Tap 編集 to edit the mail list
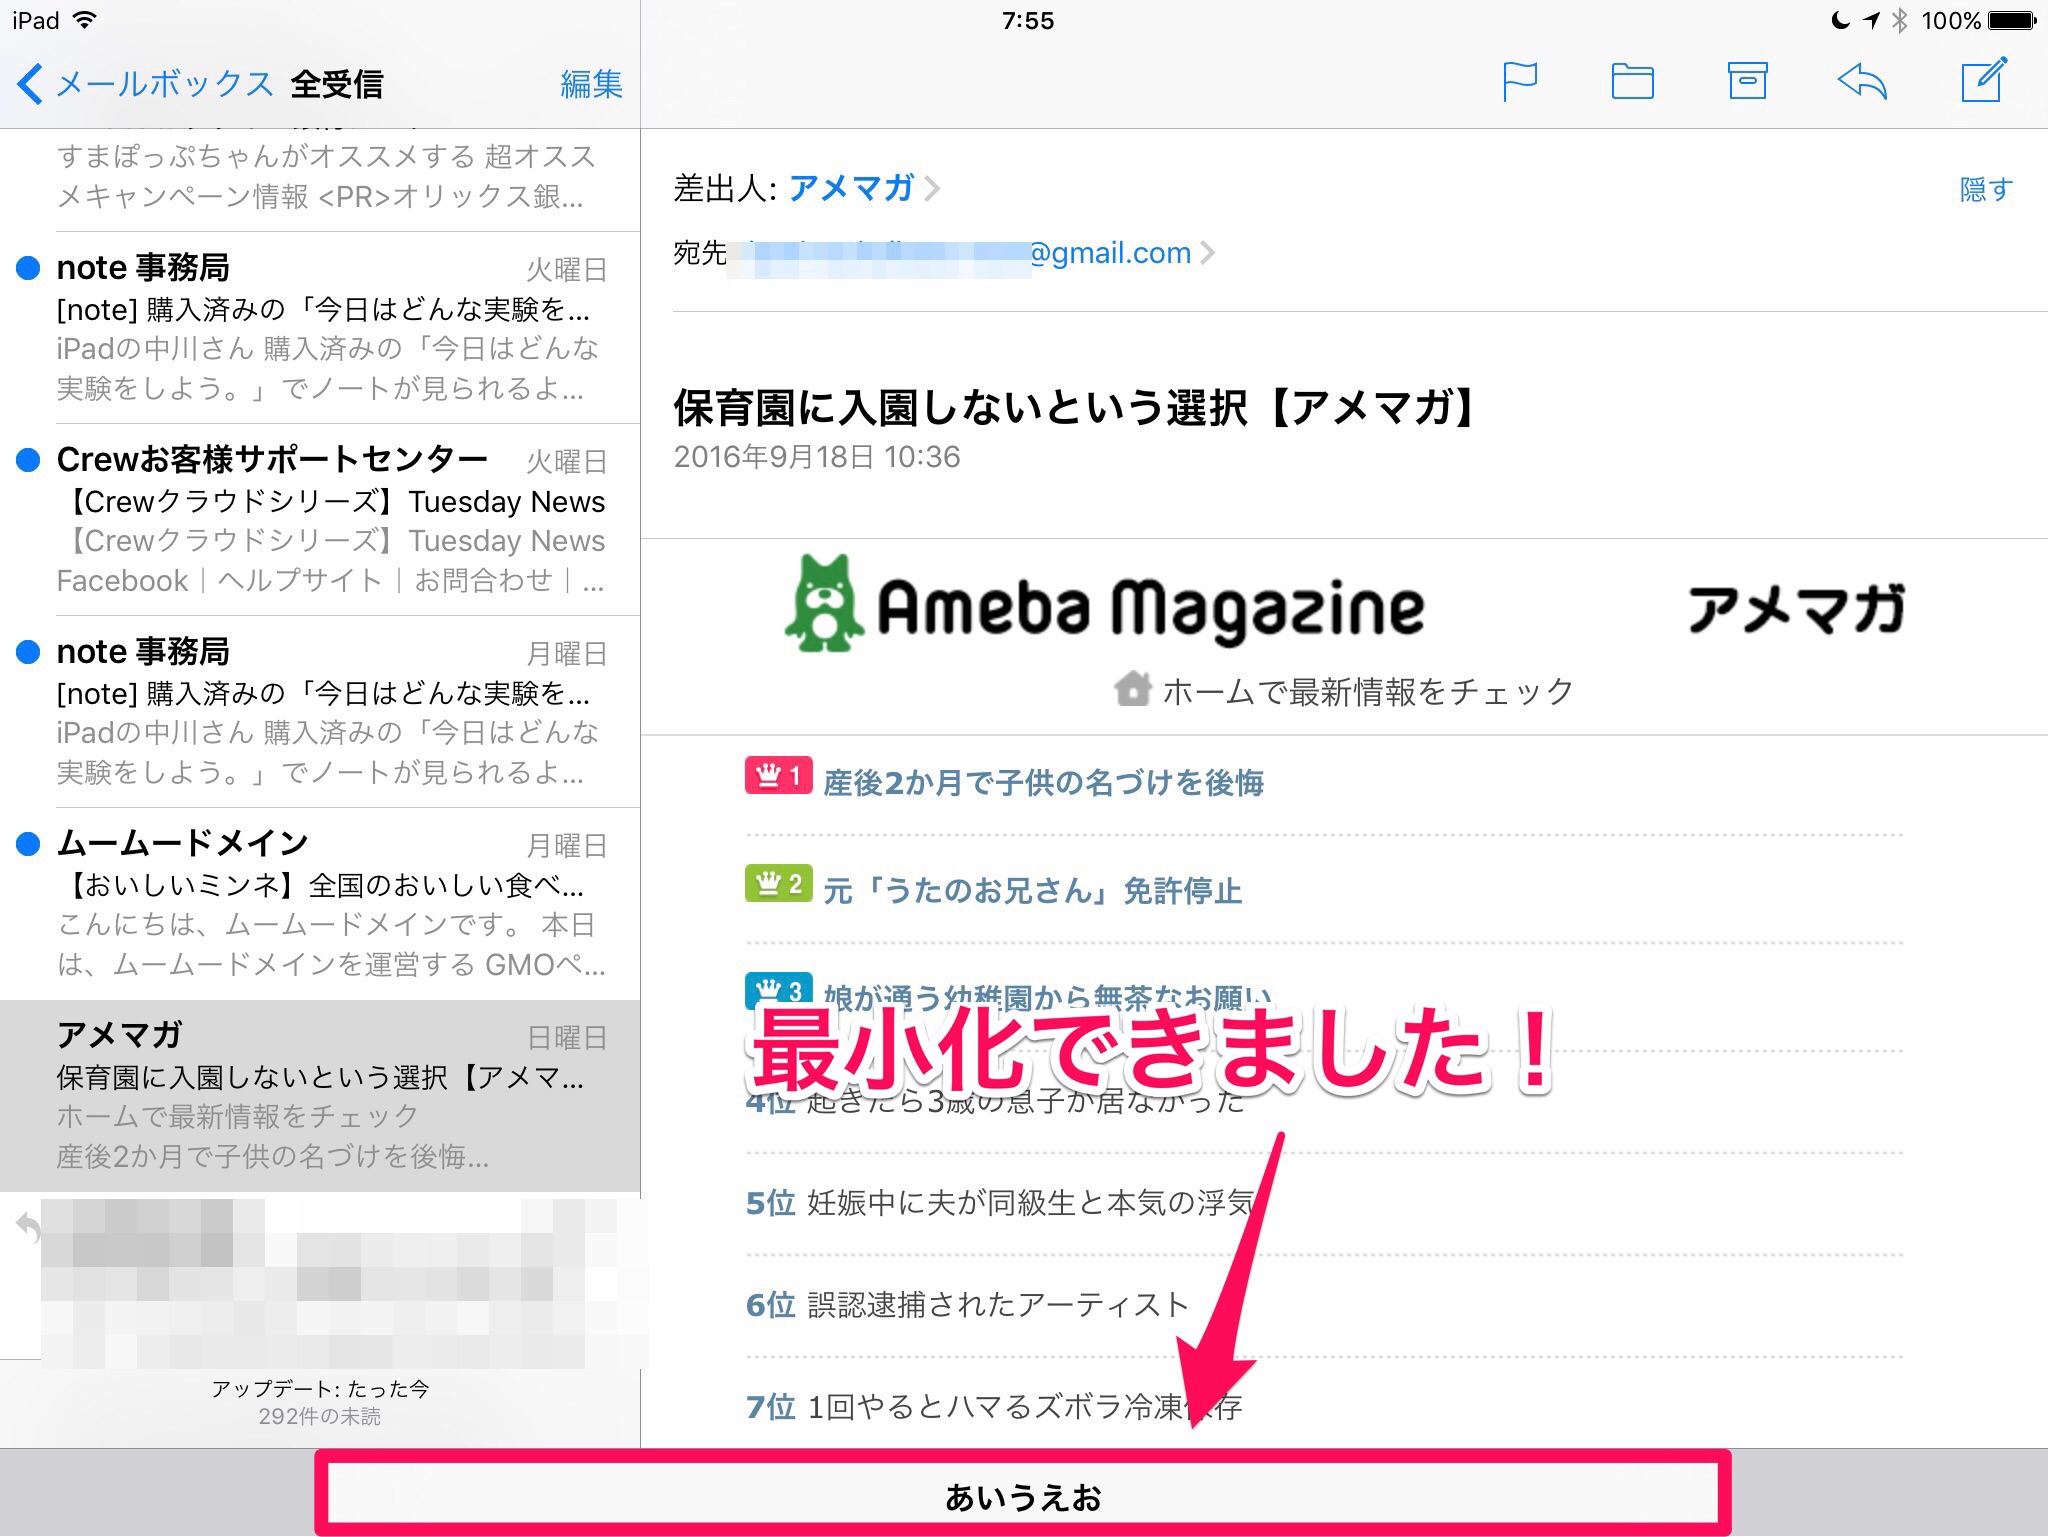The height and width of the screenshot is (1537, 2048). coord(591,84)
